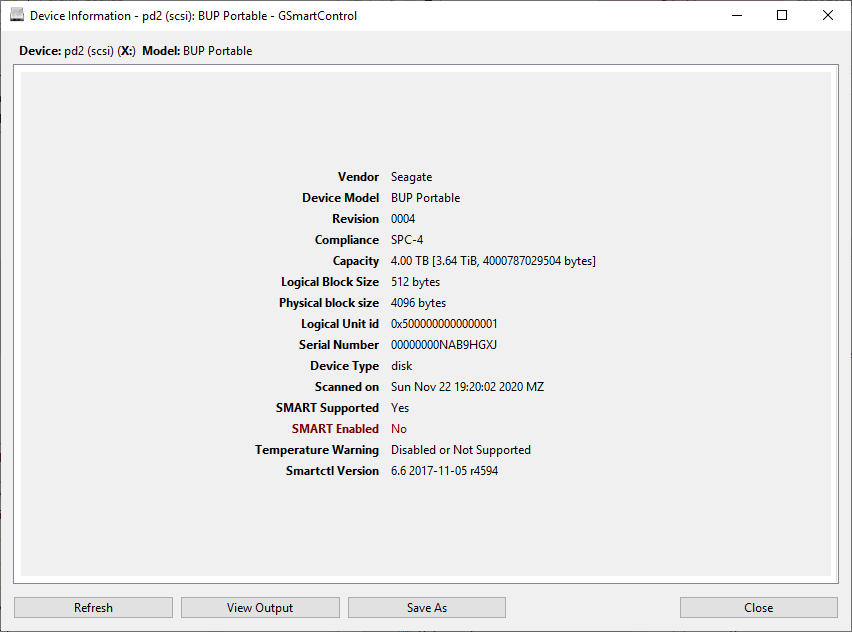The image size is (852, 632).
Task: Click the Capacity value '4.00 TB'
Action: [410, 261]
